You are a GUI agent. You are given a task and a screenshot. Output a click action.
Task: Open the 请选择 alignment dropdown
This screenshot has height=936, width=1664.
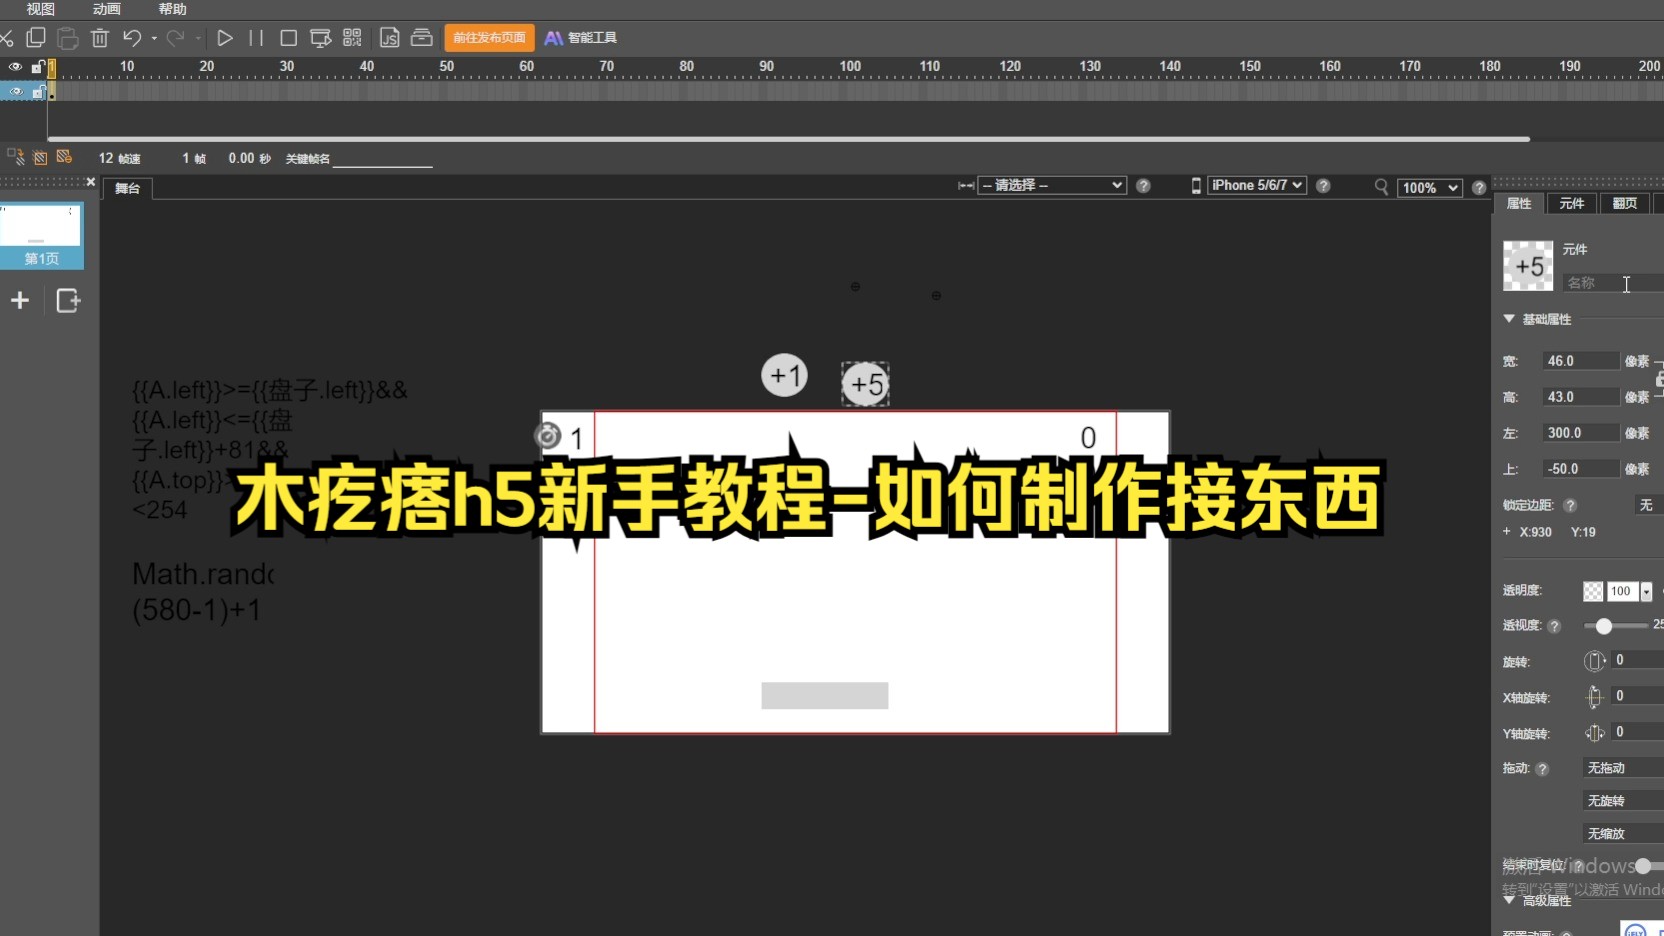pos(1052,185)
